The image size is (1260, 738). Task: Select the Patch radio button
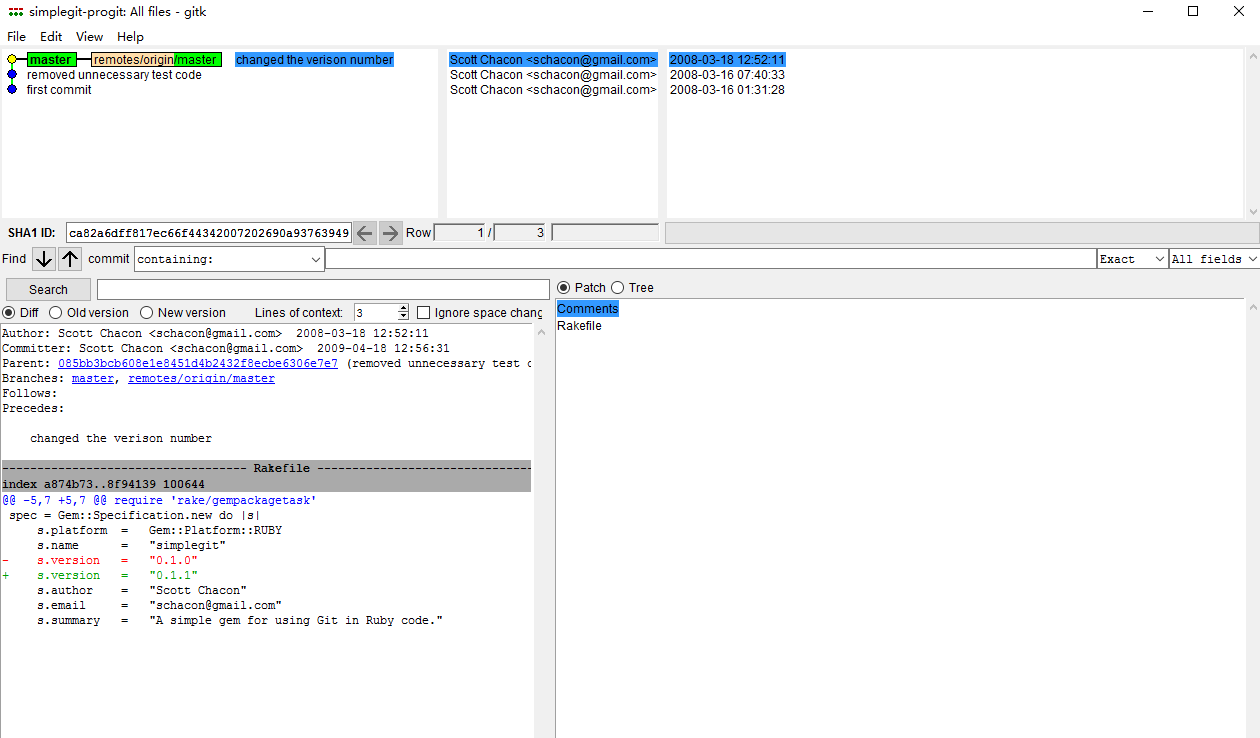[x=564, y=288]
